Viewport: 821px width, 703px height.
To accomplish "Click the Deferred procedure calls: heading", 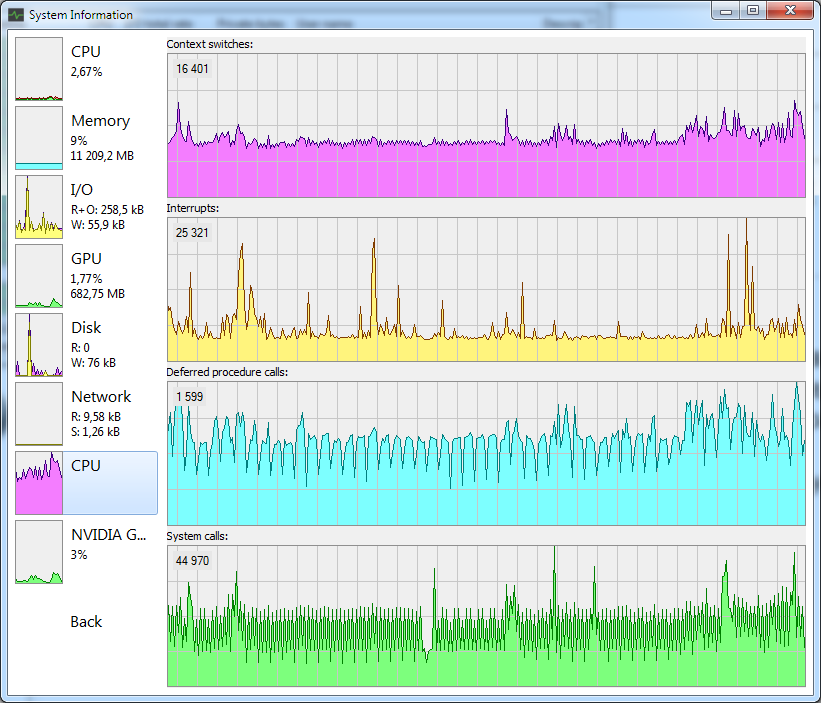I will [x=227, y=372].
